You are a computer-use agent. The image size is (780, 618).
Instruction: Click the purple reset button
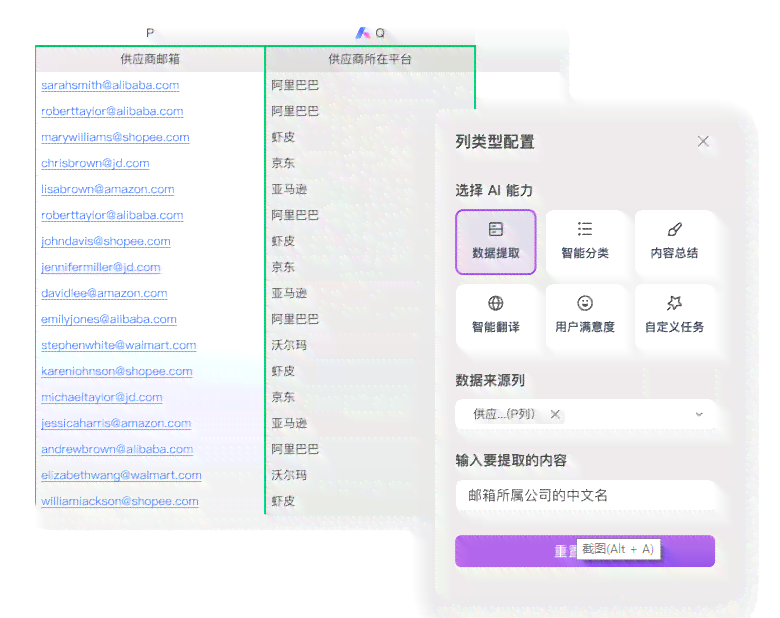(585, 551)
